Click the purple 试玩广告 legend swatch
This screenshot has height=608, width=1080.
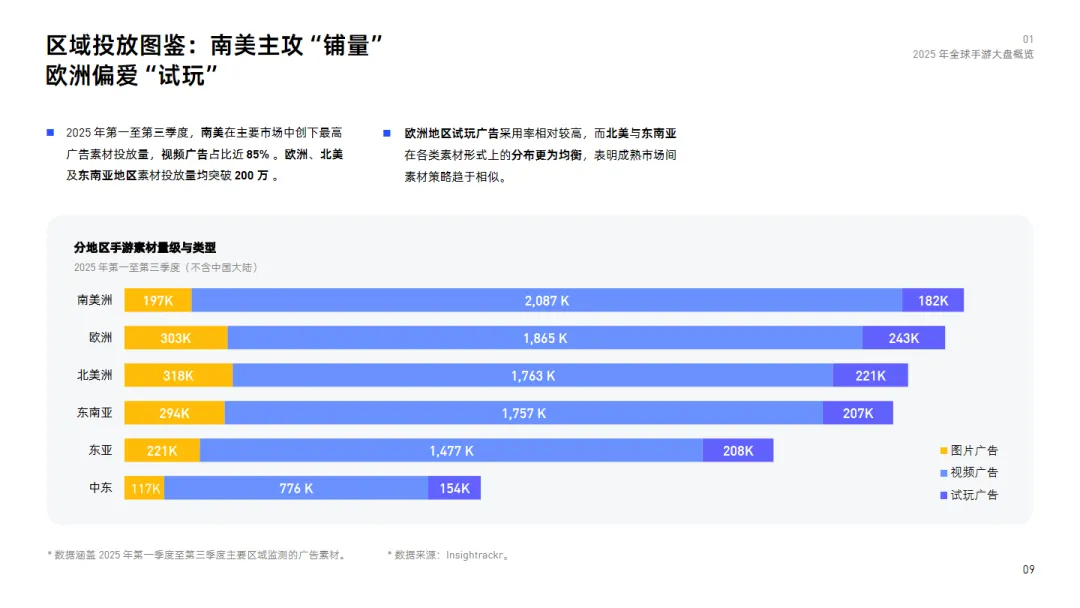(x=944, y=496)
